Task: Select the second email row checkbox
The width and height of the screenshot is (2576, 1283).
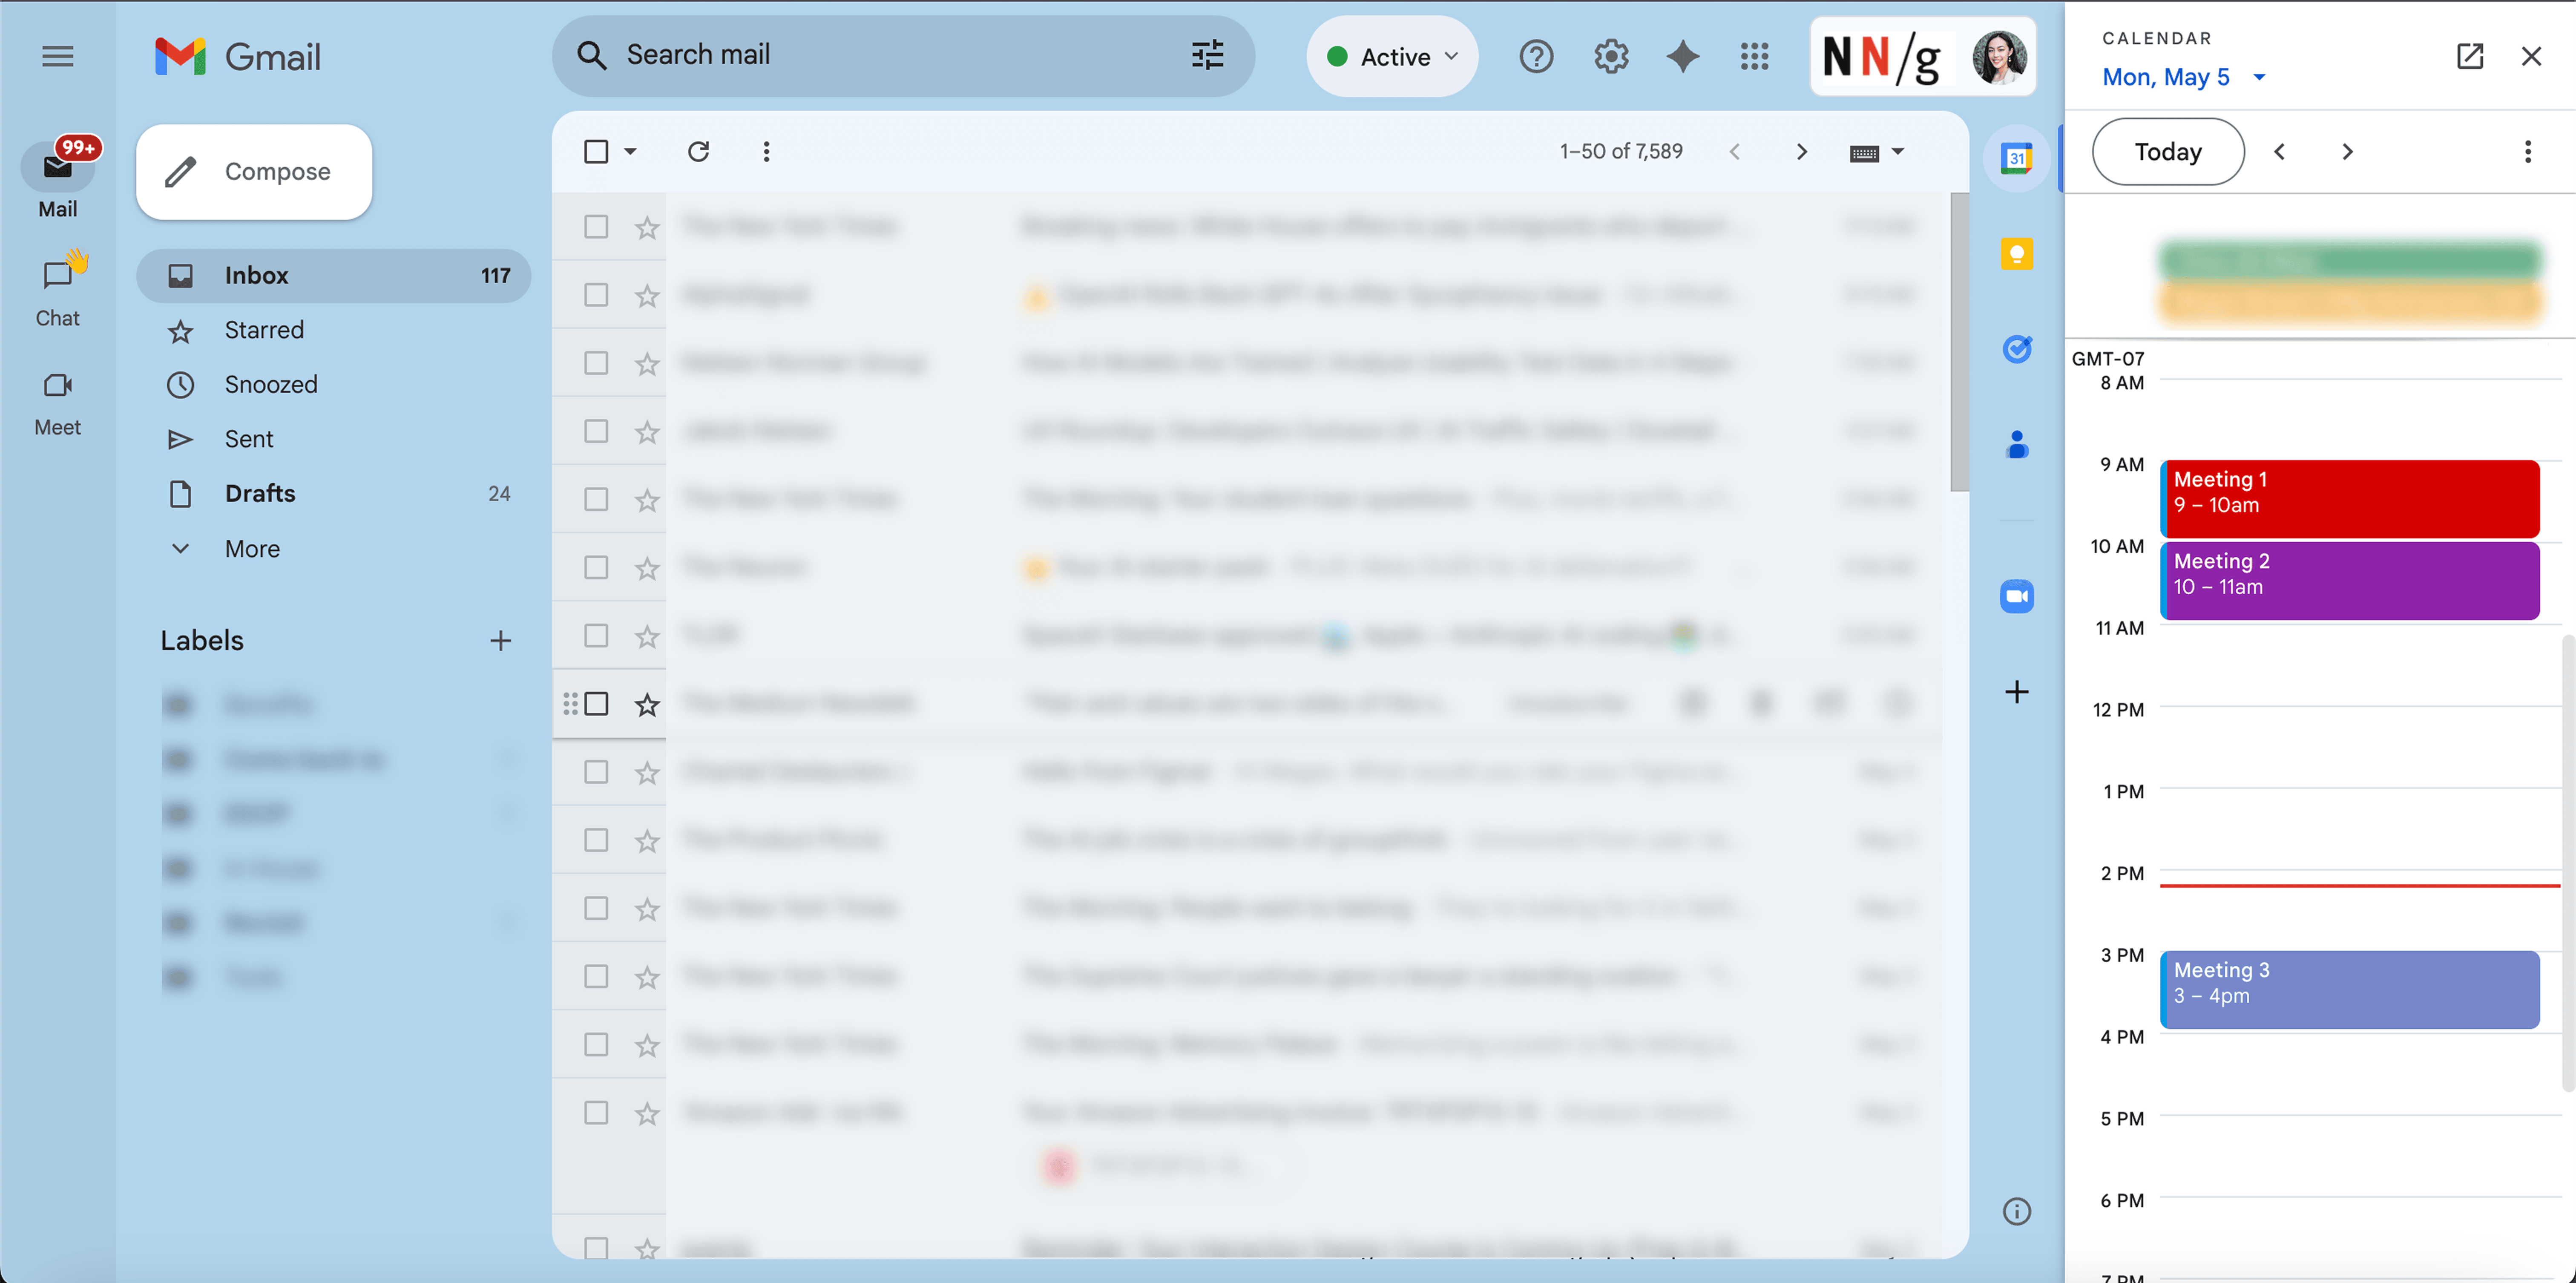Action: (596, 295)
